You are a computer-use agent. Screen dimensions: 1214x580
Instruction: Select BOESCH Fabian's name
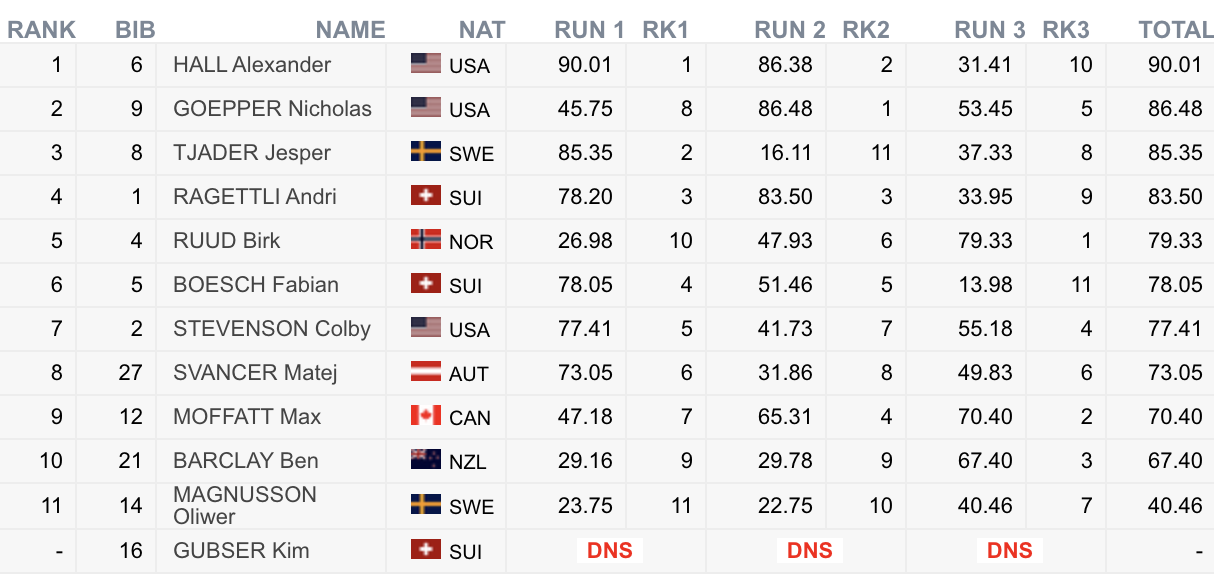click(x=256, y=285)
